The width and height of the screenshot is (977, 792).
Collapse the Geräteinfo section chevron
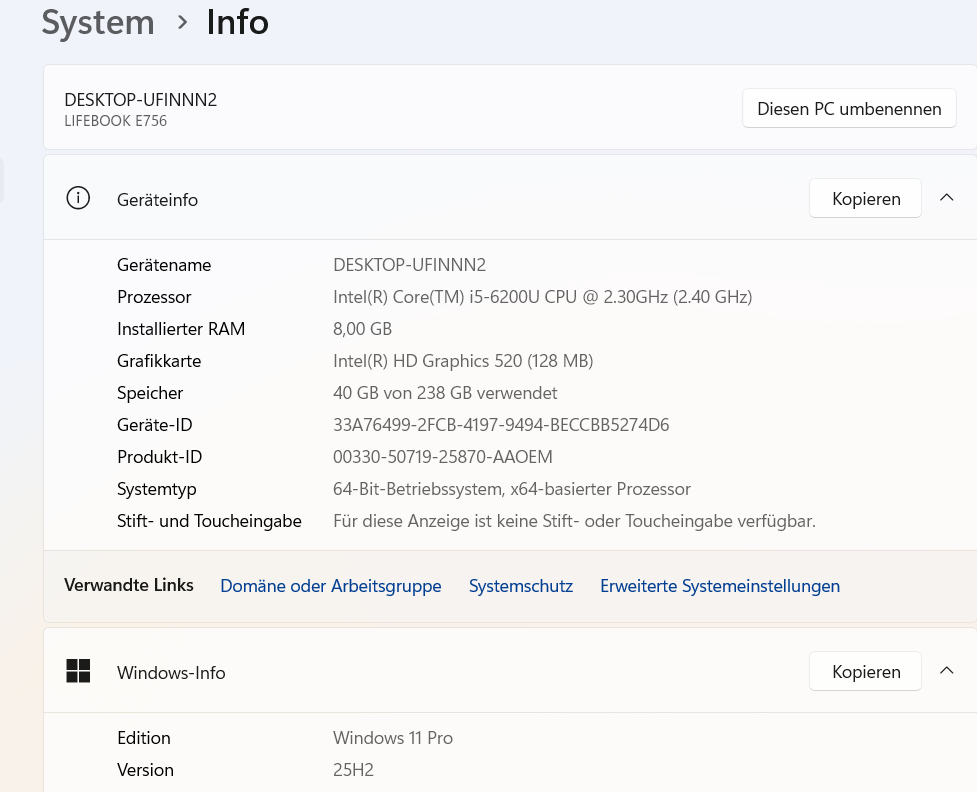(x=946, y=198)
